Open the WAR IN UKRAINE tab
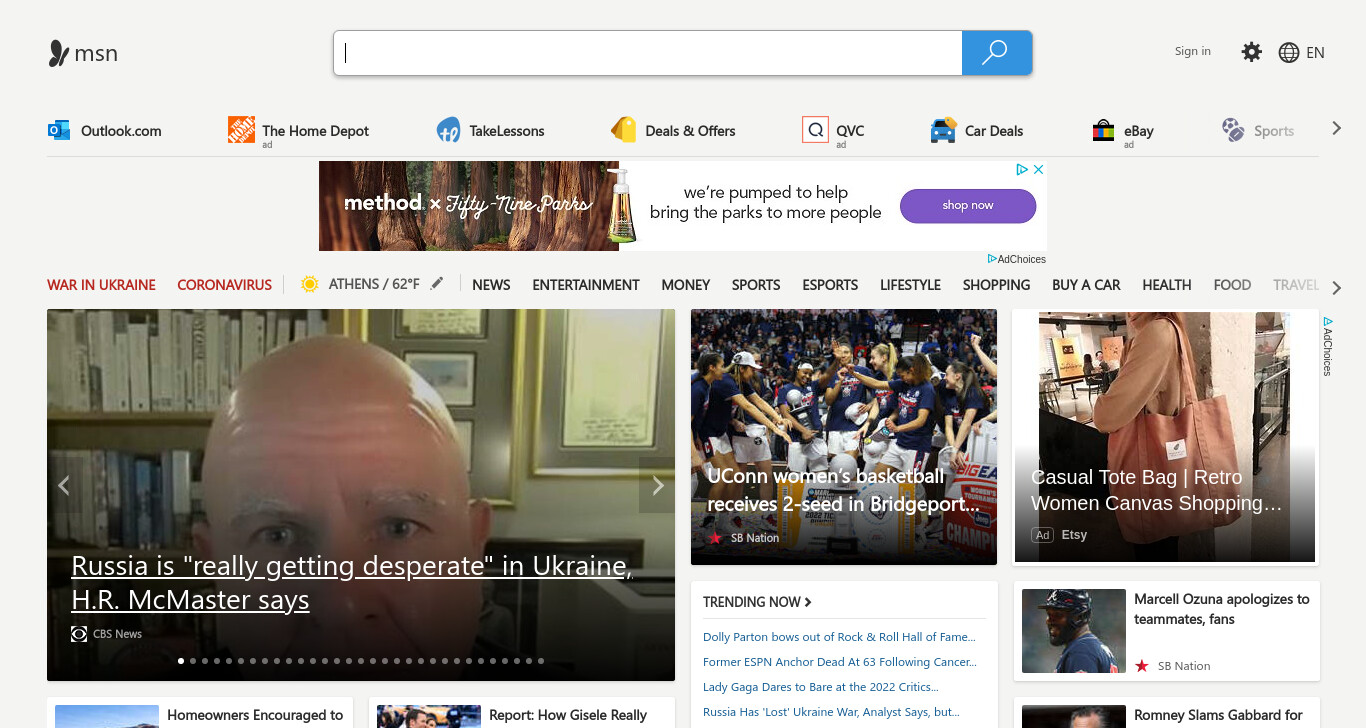This screenshot has width=1366, height=728. pyautogui.click(x=101, y=285)
